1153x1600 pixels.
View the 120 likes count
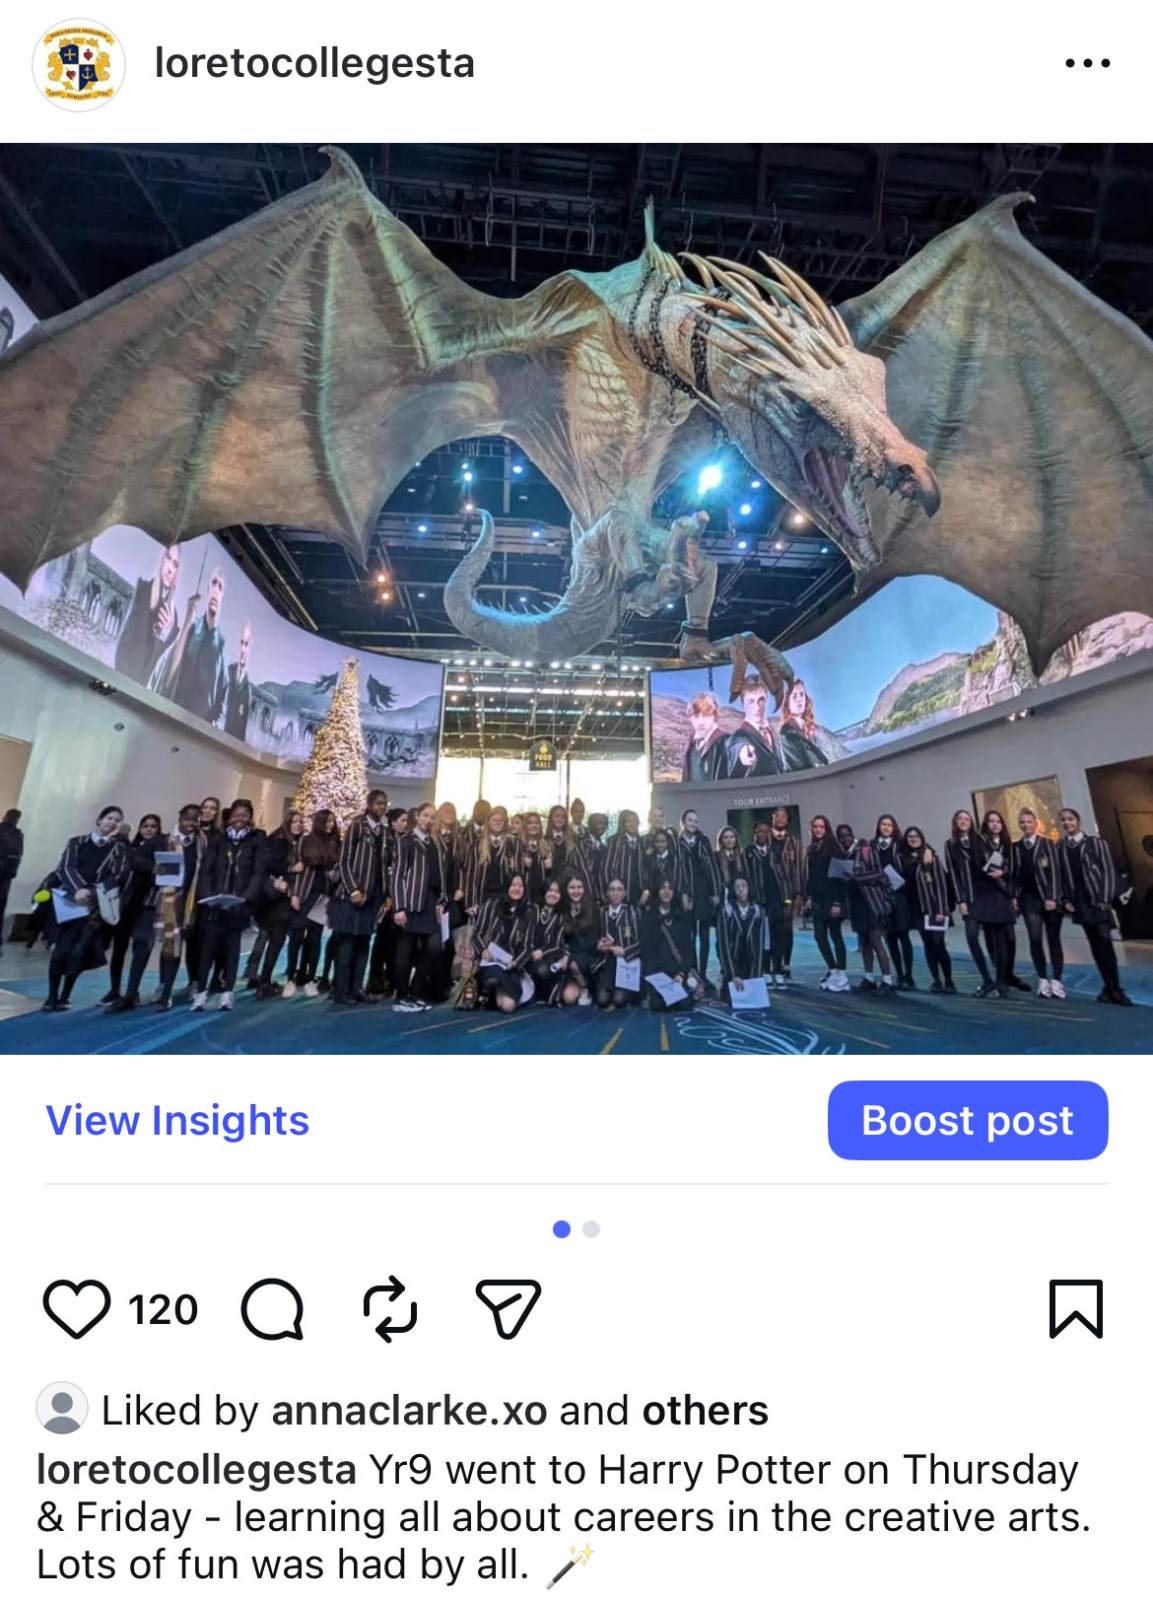pyautogui.click(x=163, y=1309)
